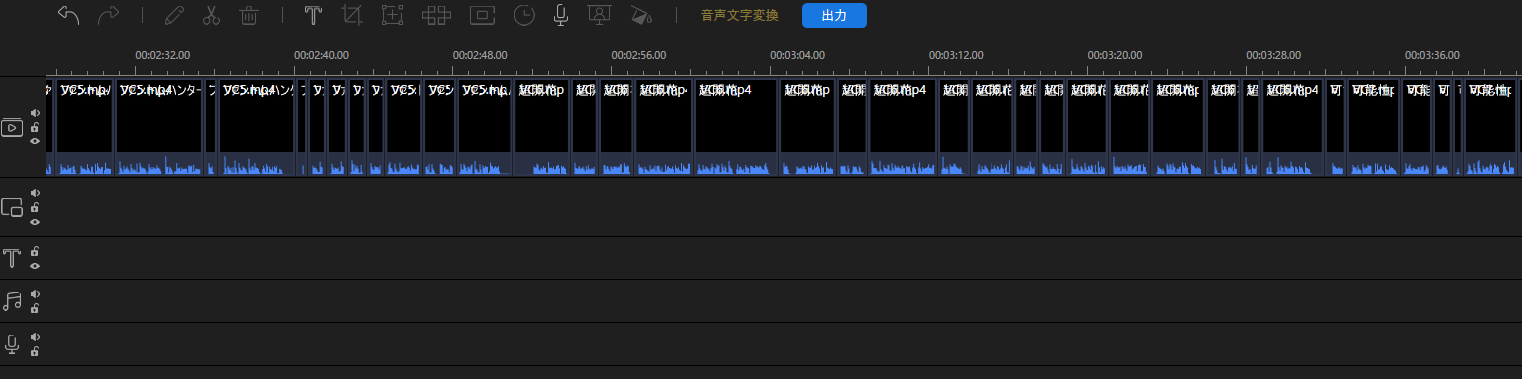Viewport: 1522px width, 379px height.
Task: Click the trash delete icon
Action: click(249, 15)
